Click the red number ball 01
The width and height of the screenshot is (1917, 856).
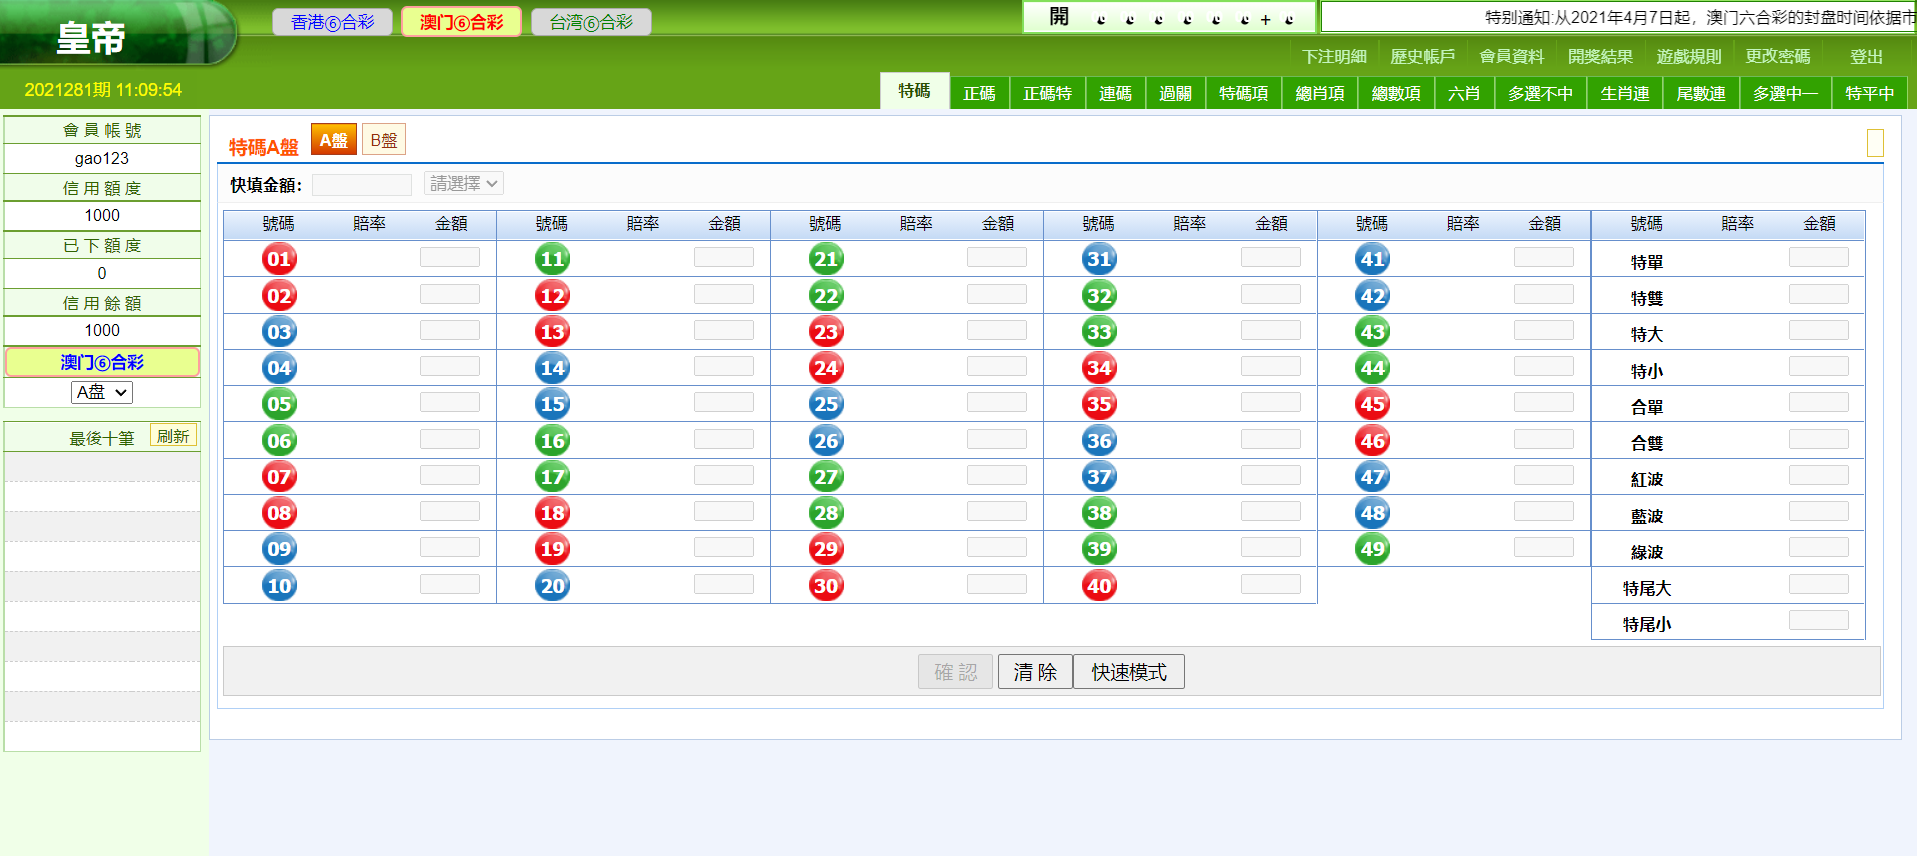[279, 259]
